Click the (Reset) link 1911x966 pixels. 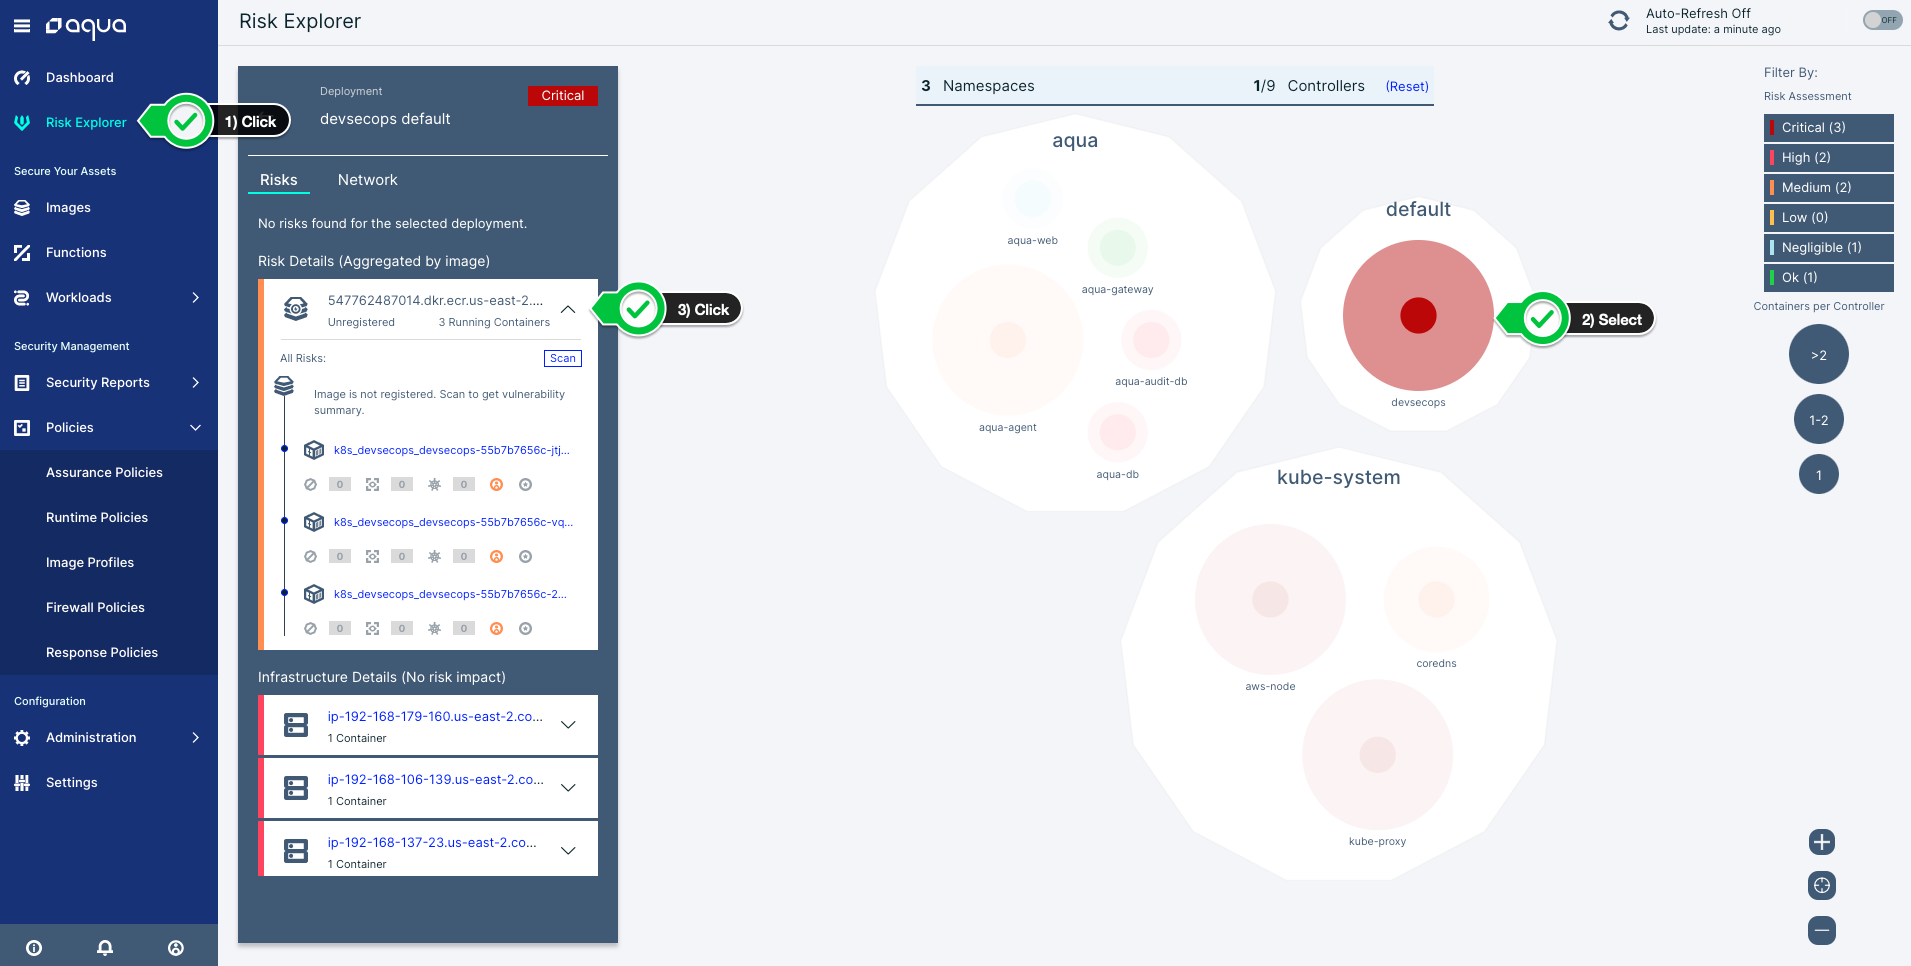[x=1407, y=87]
